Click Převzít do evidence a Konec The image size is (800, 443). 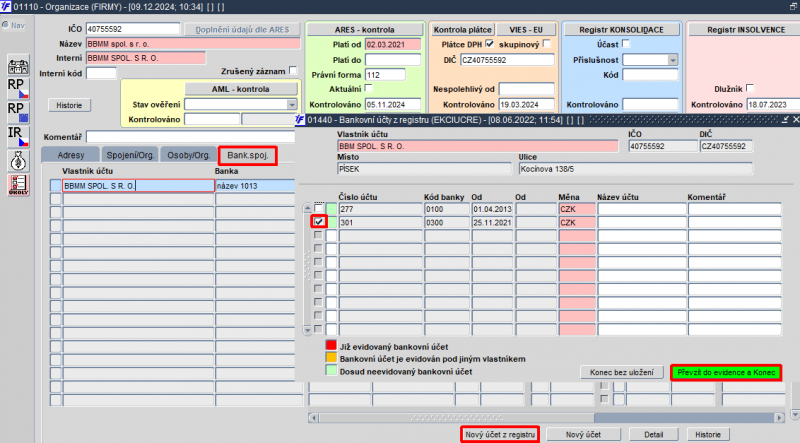click(x=726, y=372)
